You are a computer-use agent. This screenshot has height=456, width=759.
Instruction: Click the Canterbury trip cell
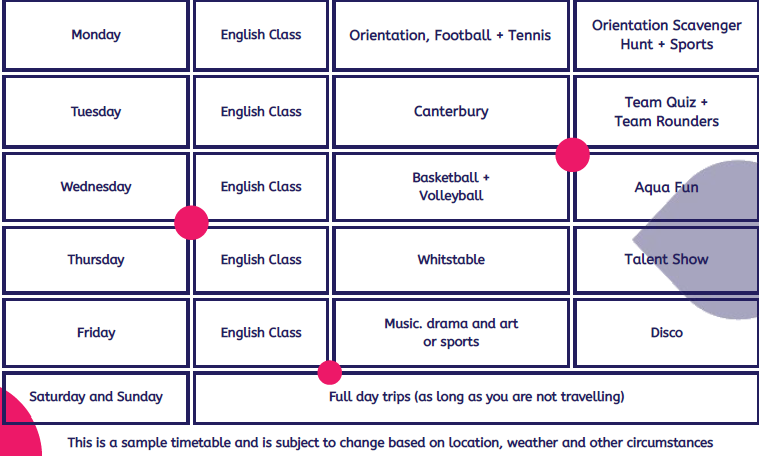(451, 111)
